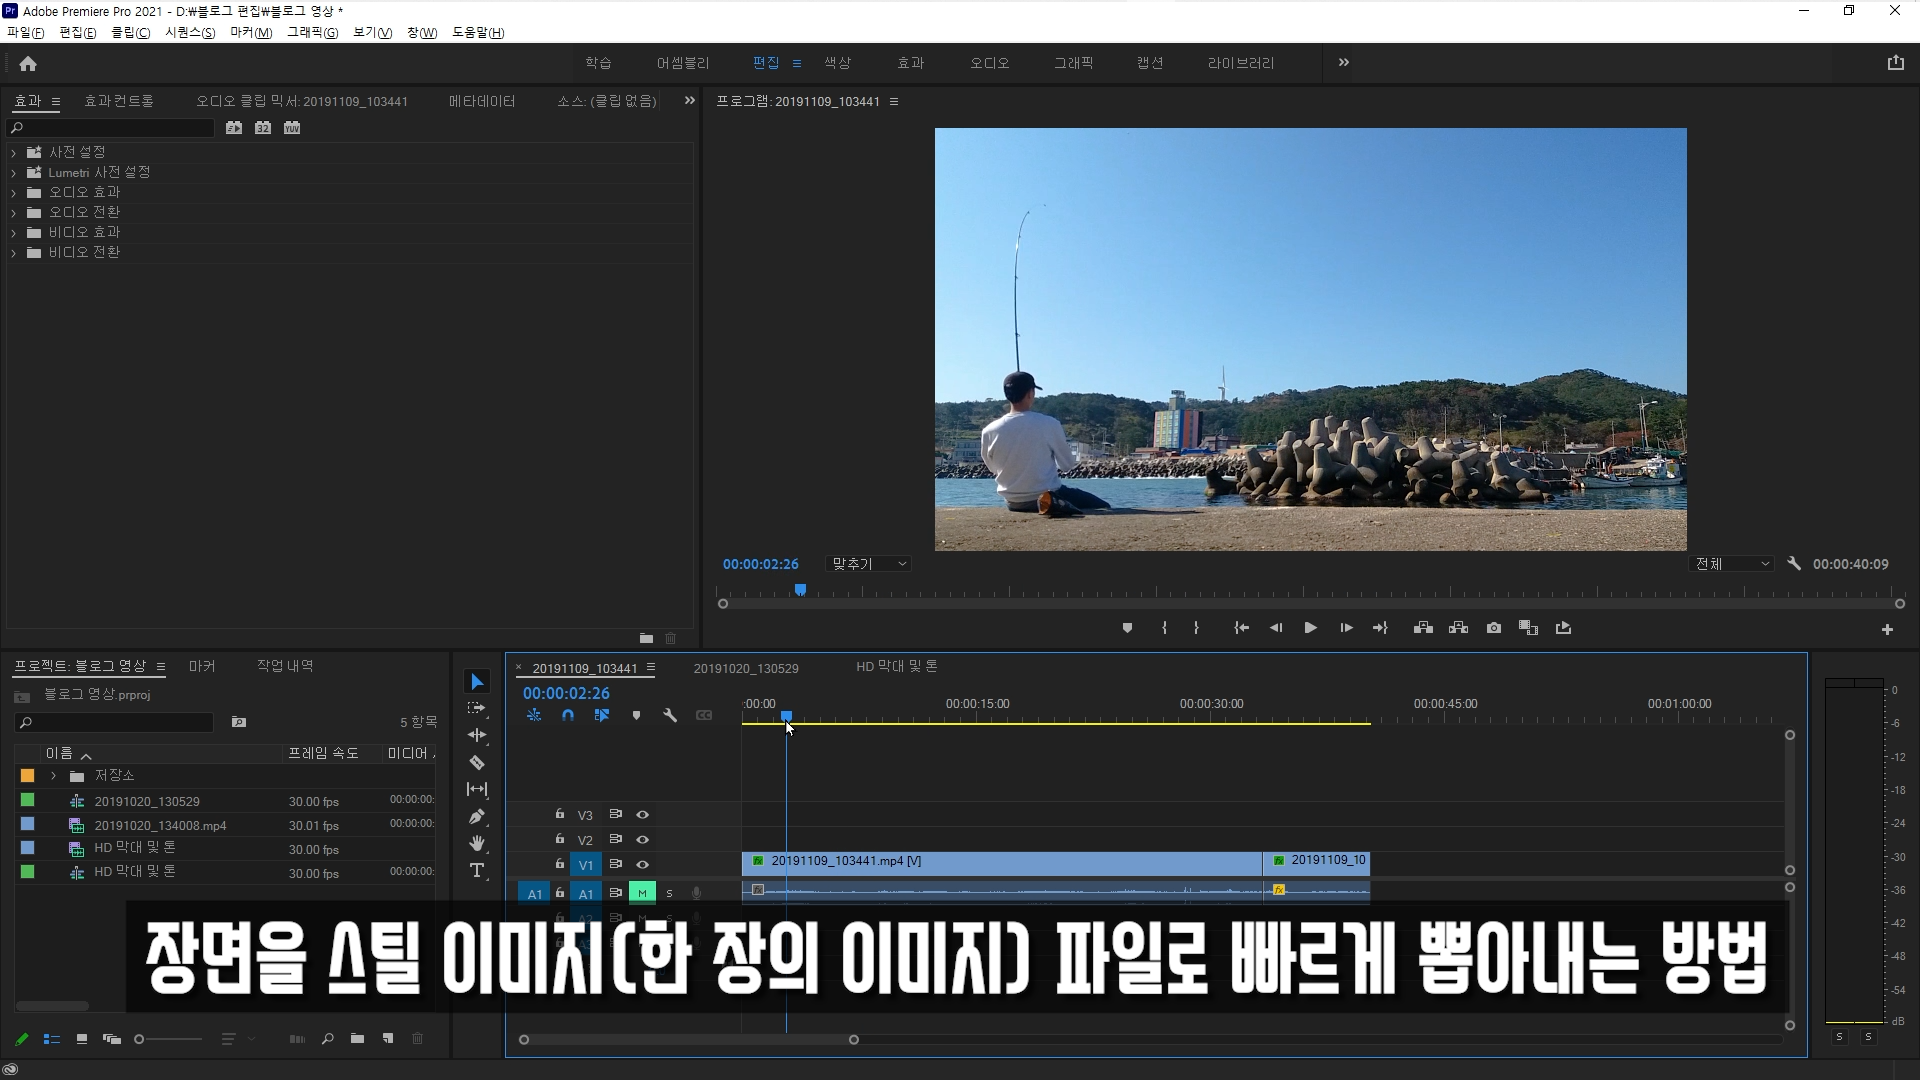Screen dimensions: 1920x1080
Task: Open the 전체 playback resolution dropdown
Action: click(1732, 564)
